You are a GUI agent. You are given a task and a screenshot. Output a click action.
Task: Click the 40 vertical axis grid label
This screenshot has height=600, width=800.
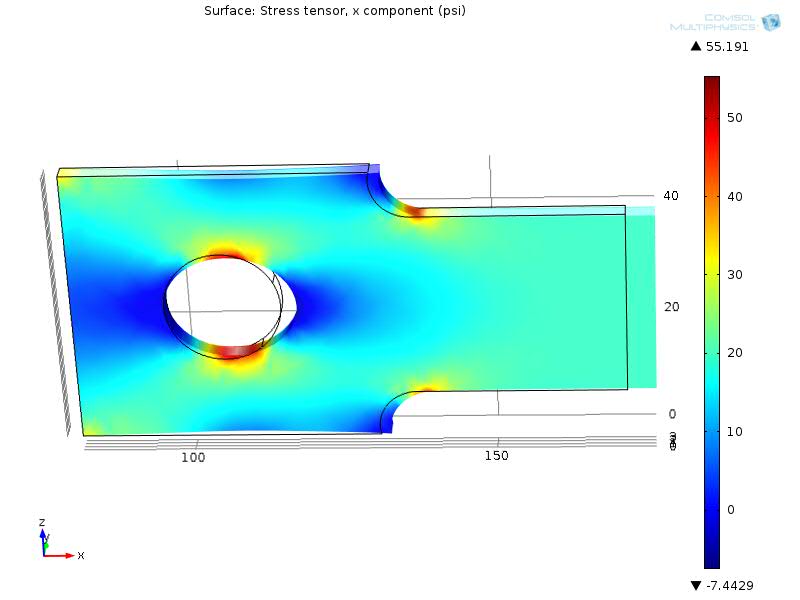tap(671, 196)
